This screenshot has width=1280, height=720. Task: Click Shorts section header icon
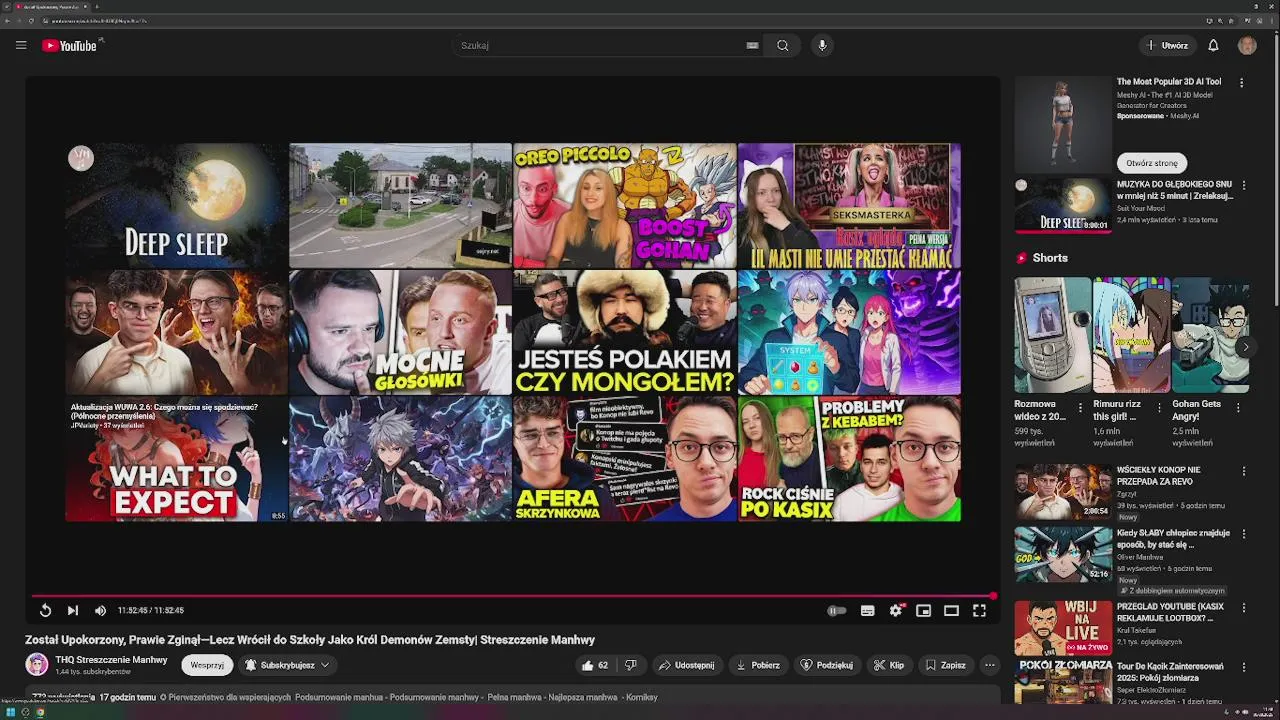1021,258
